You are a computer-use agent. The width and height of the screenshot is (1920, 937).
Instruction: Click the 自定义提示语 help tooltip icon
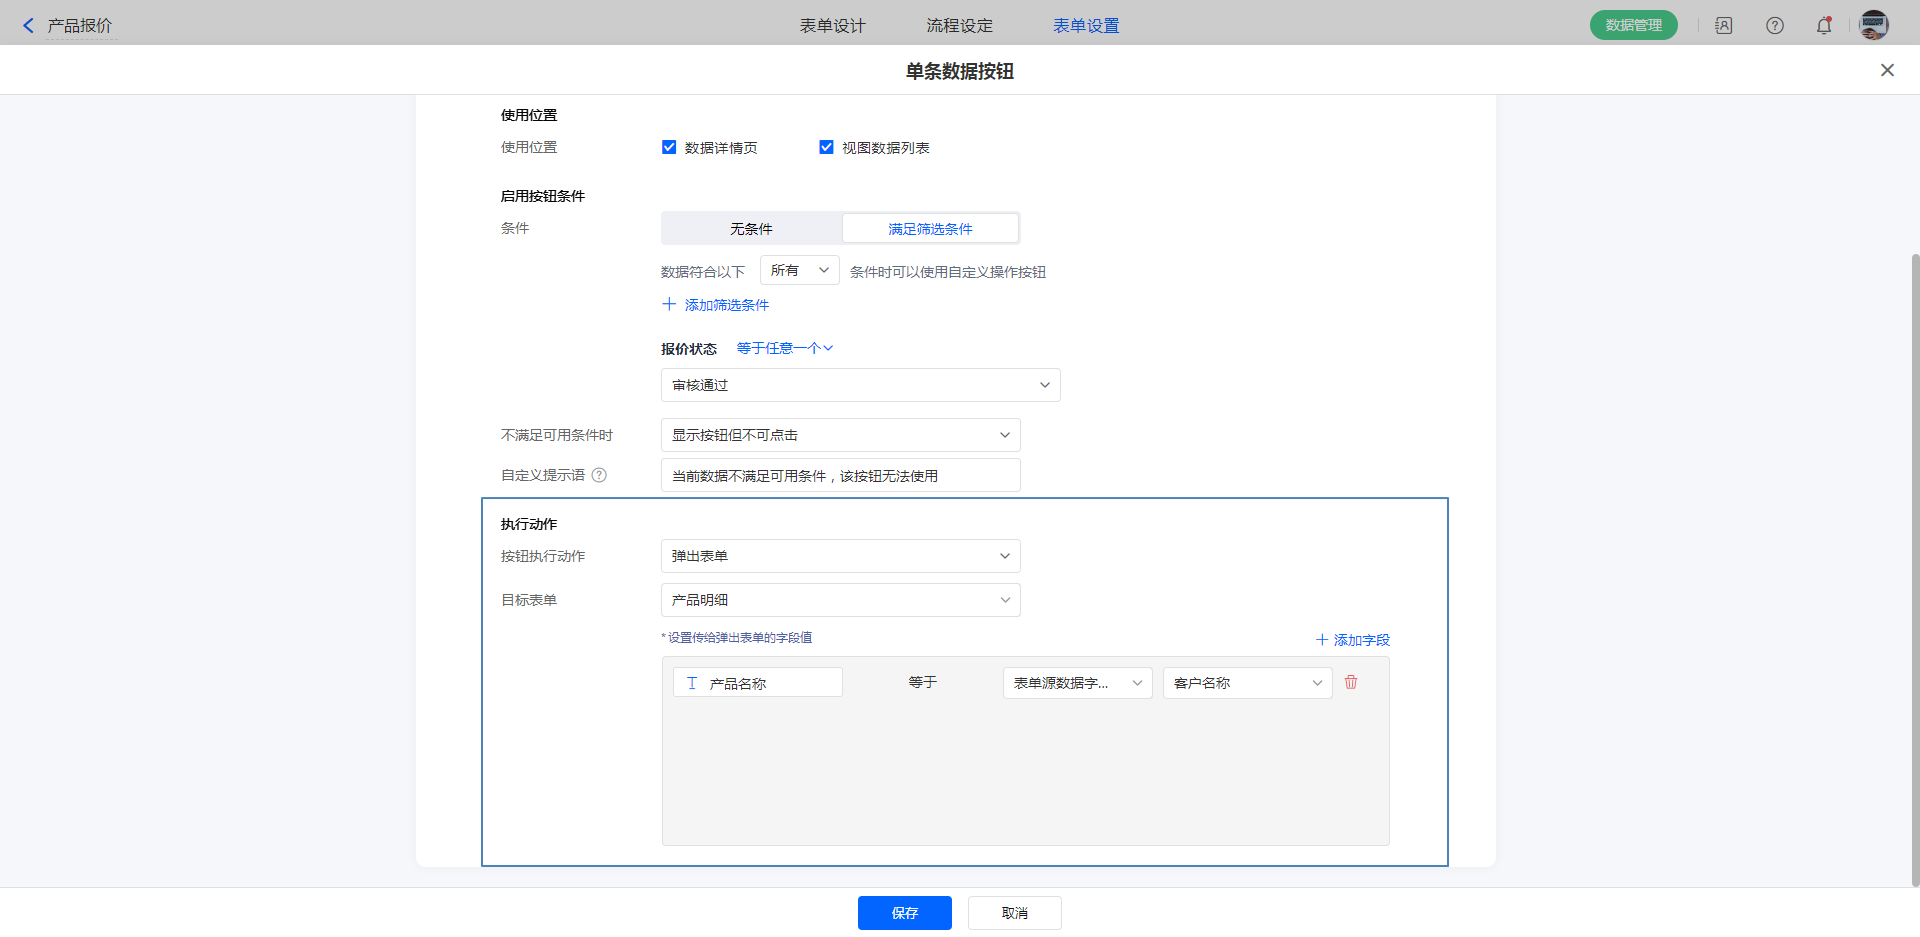tap(599, 475)
